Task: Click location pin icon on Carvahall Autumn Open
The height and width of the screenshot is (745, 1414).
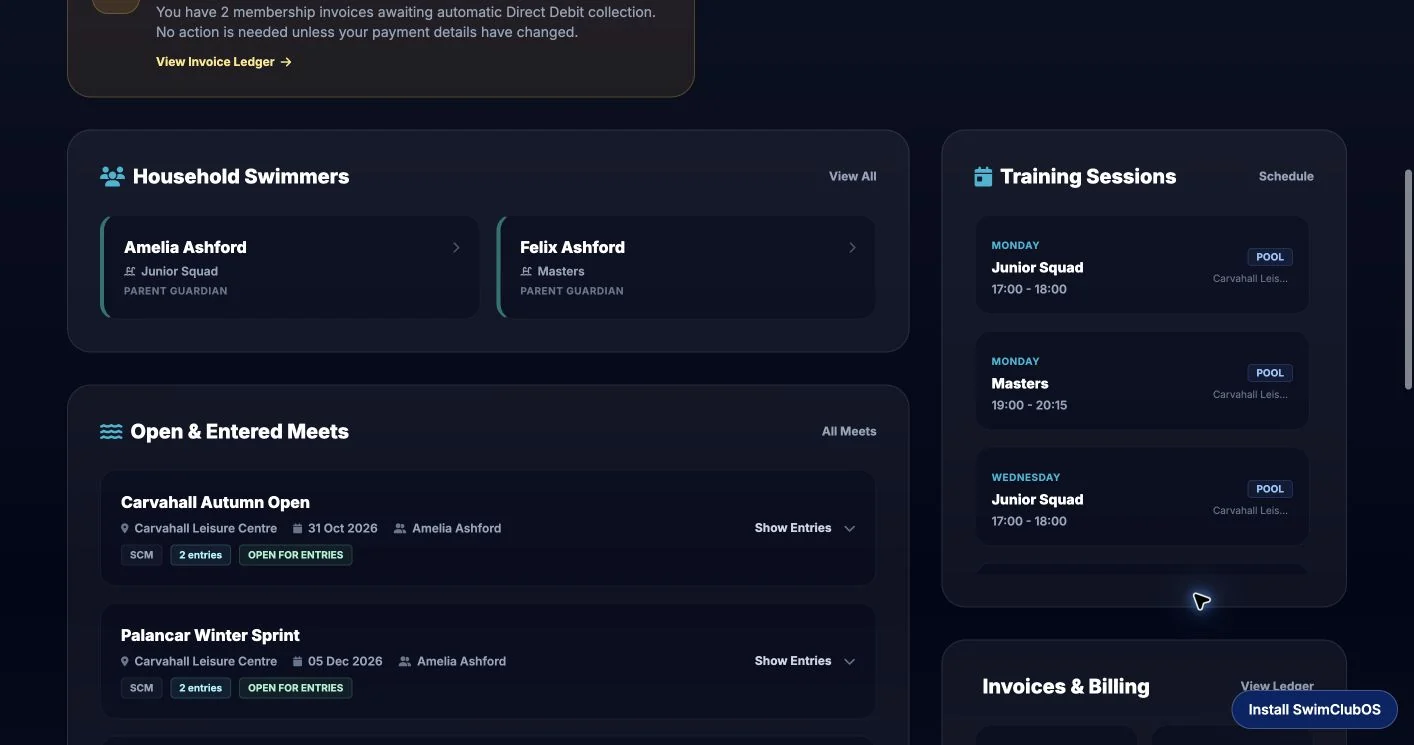Action: click(125, 528)
